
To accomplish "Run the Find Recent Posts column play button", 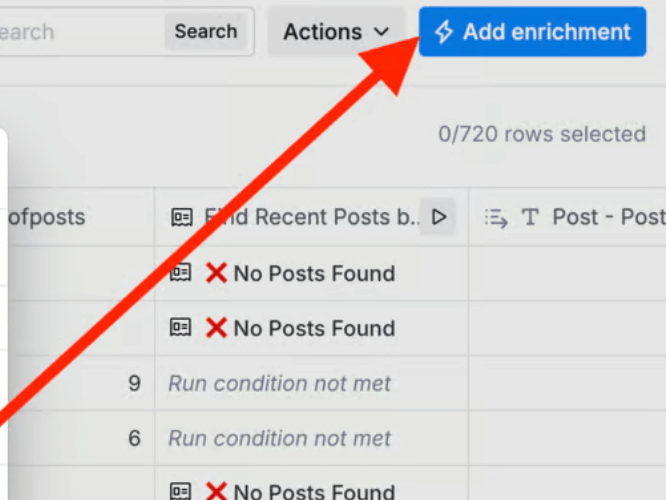I will (438, 217).
